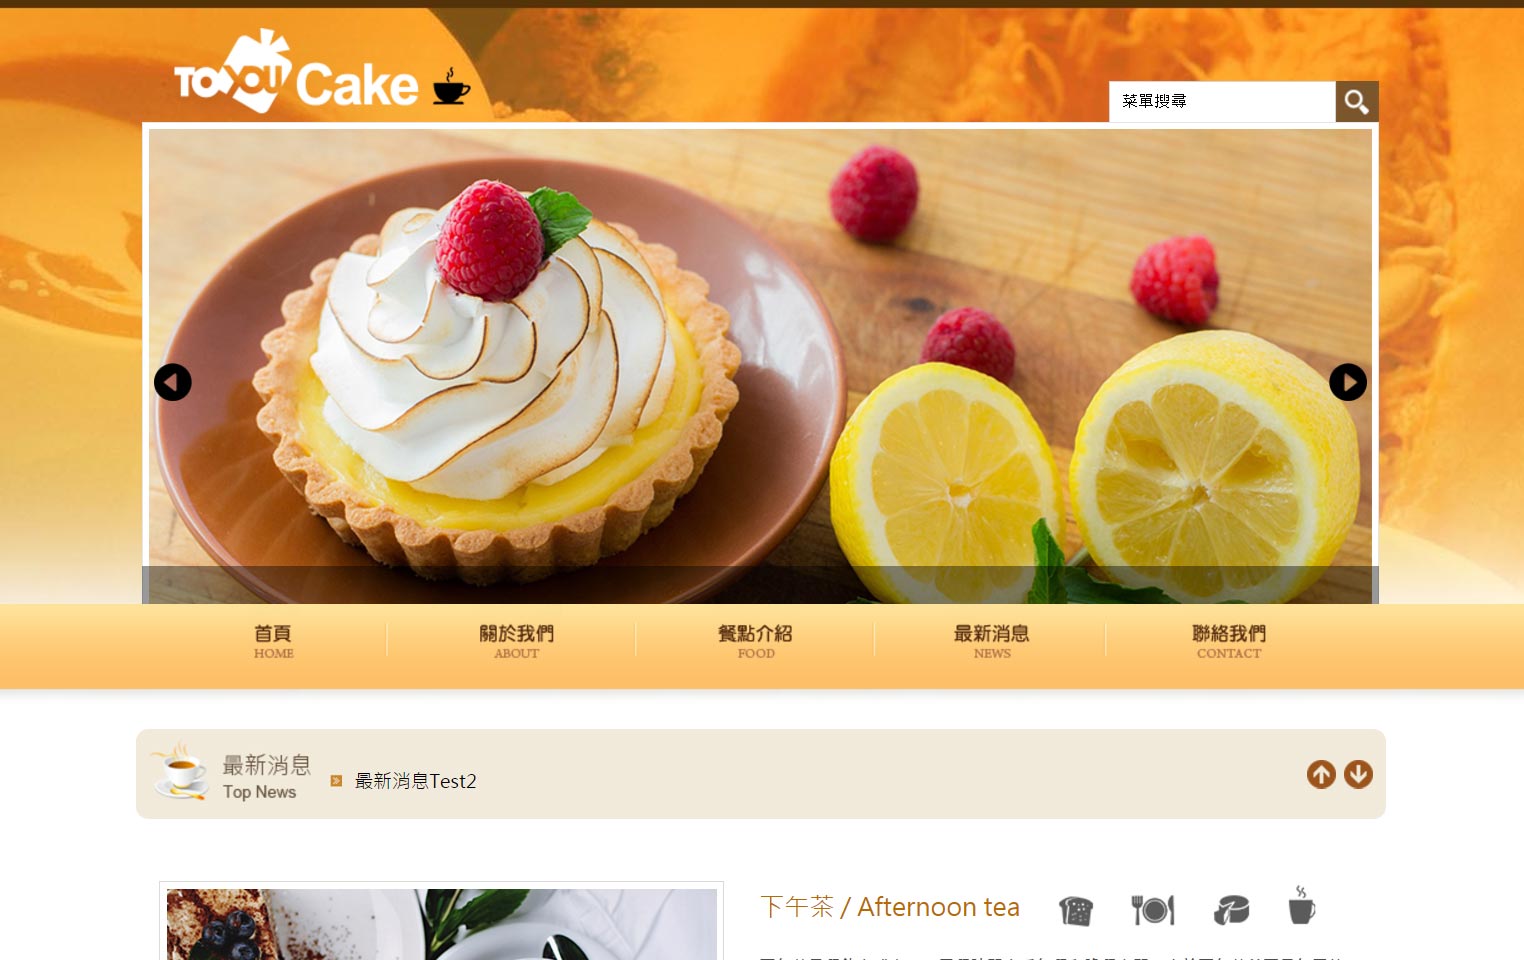Open the 最新消息Test2 news link
Image resolution: width=1524 pixels, height=960 pixels.
tap(416, 781)
